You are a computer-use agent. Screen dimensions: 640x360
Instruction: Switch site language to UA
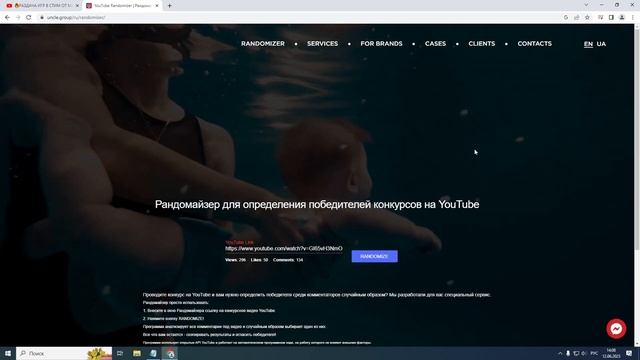tap(601, 44)
